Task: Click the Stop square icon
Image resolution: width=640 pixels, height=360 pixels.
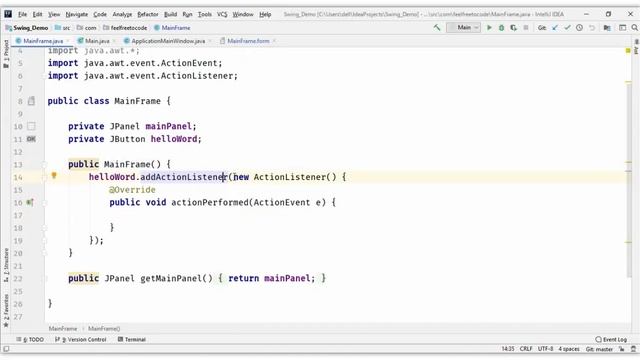Action: 526,28
